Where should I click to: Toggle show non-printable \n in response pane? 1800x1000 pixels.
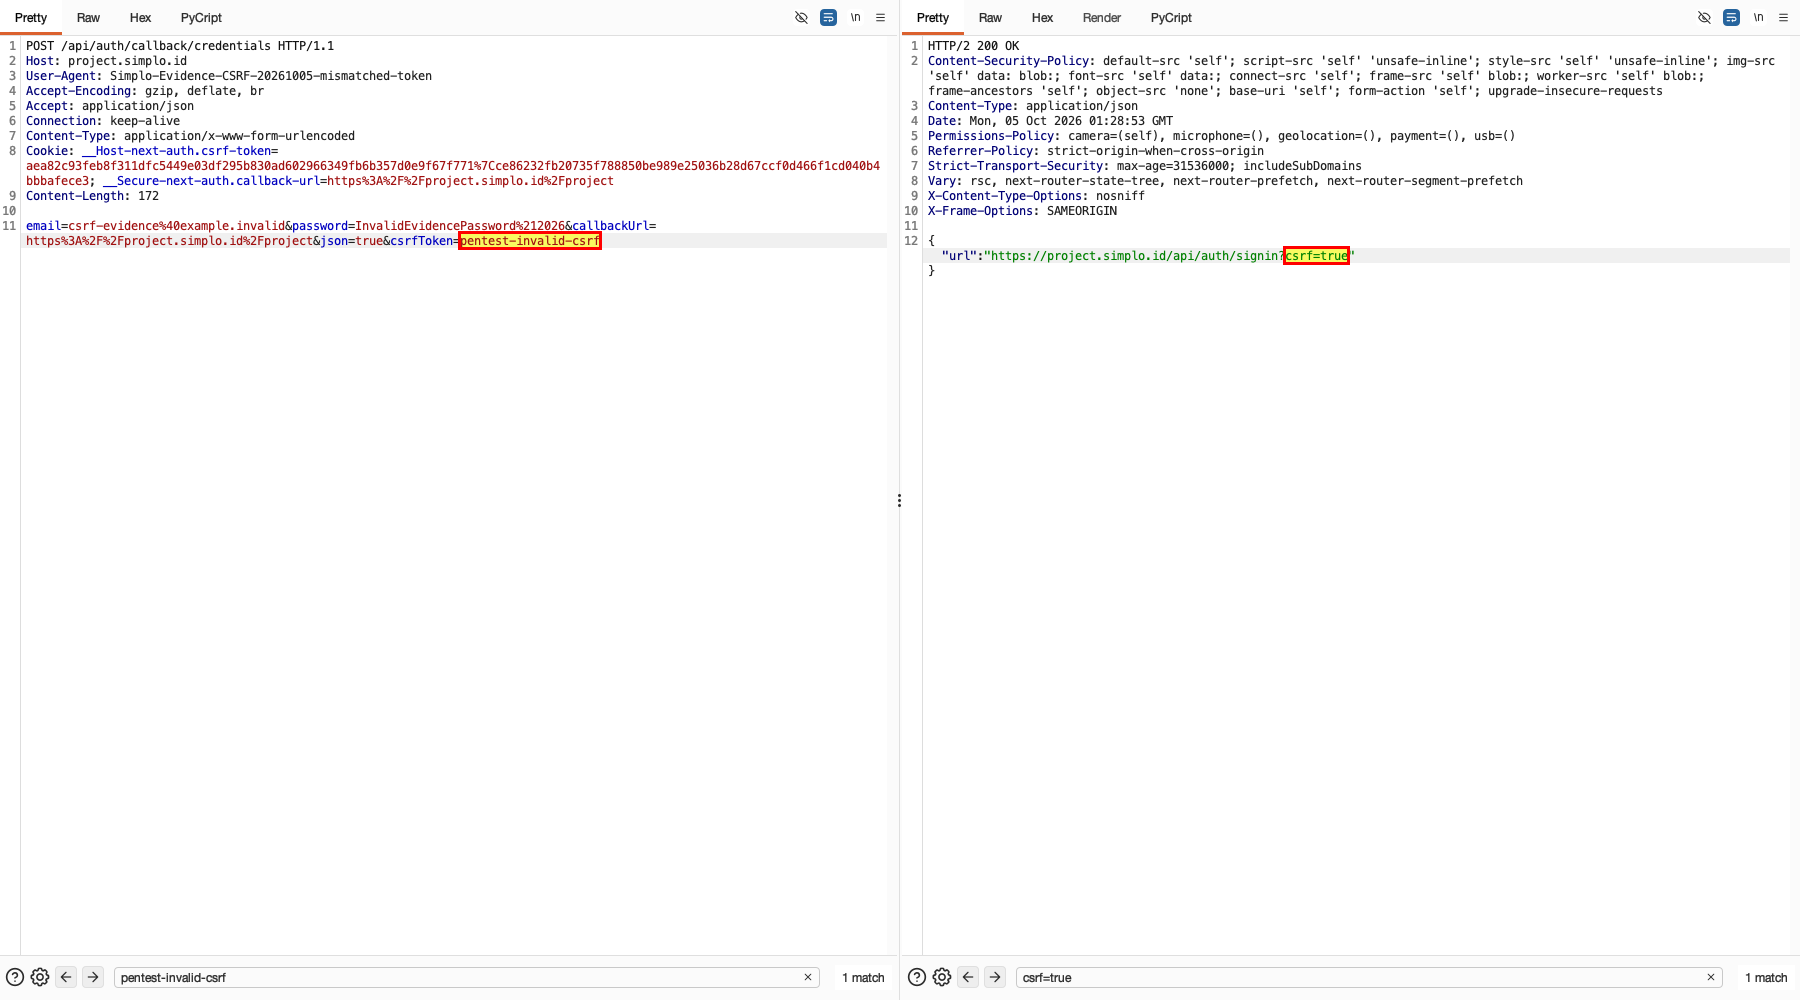click(1758, 17)
